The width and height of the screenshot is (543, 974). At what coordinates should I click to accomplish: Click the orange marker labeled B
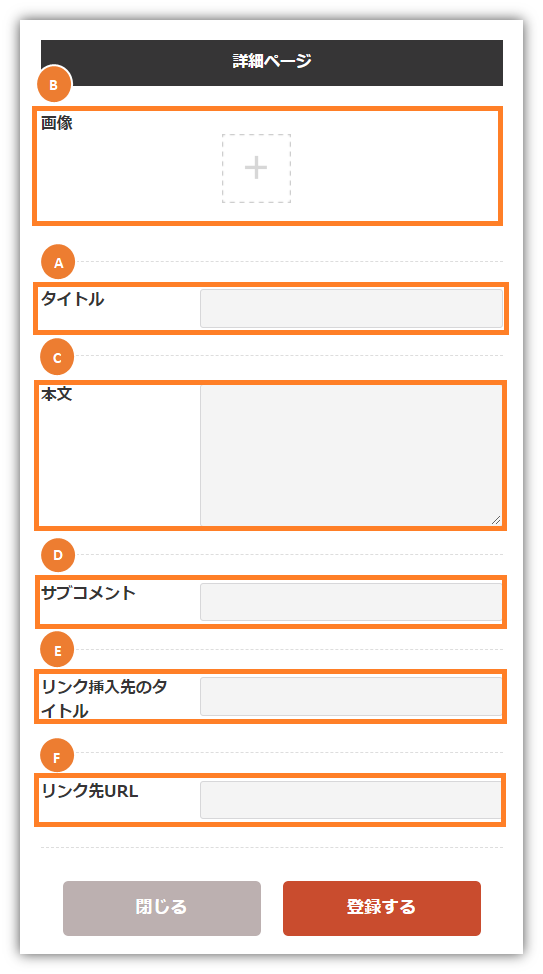(x=53, y=85)
